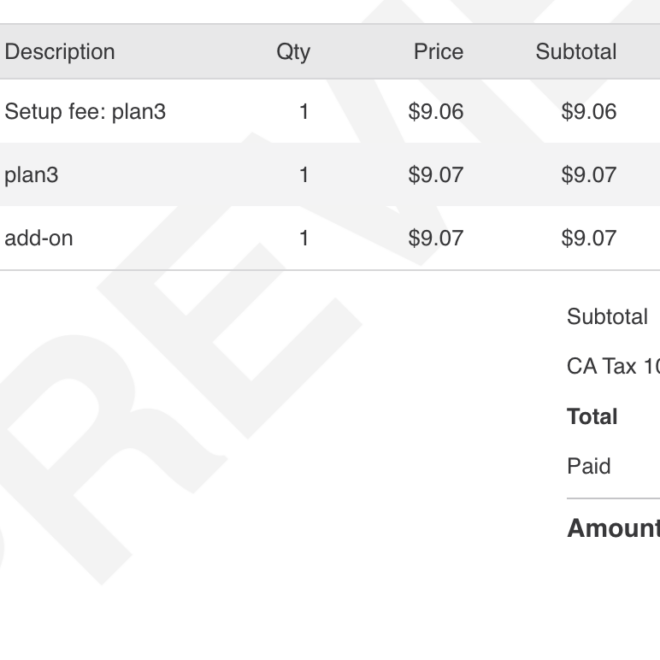
Task: Select the quantity in the plan3 row
Action: click(x=304, y=175)
